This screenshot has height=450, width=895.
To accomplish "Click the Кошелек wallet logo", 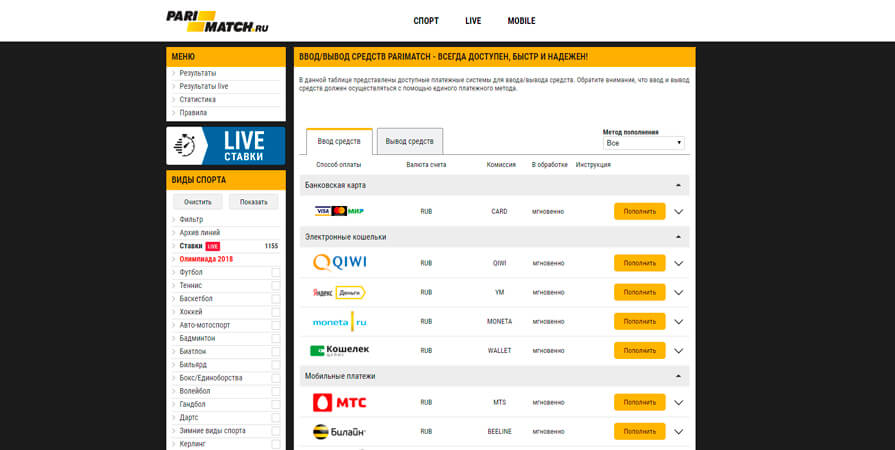I will pos(340,350).
